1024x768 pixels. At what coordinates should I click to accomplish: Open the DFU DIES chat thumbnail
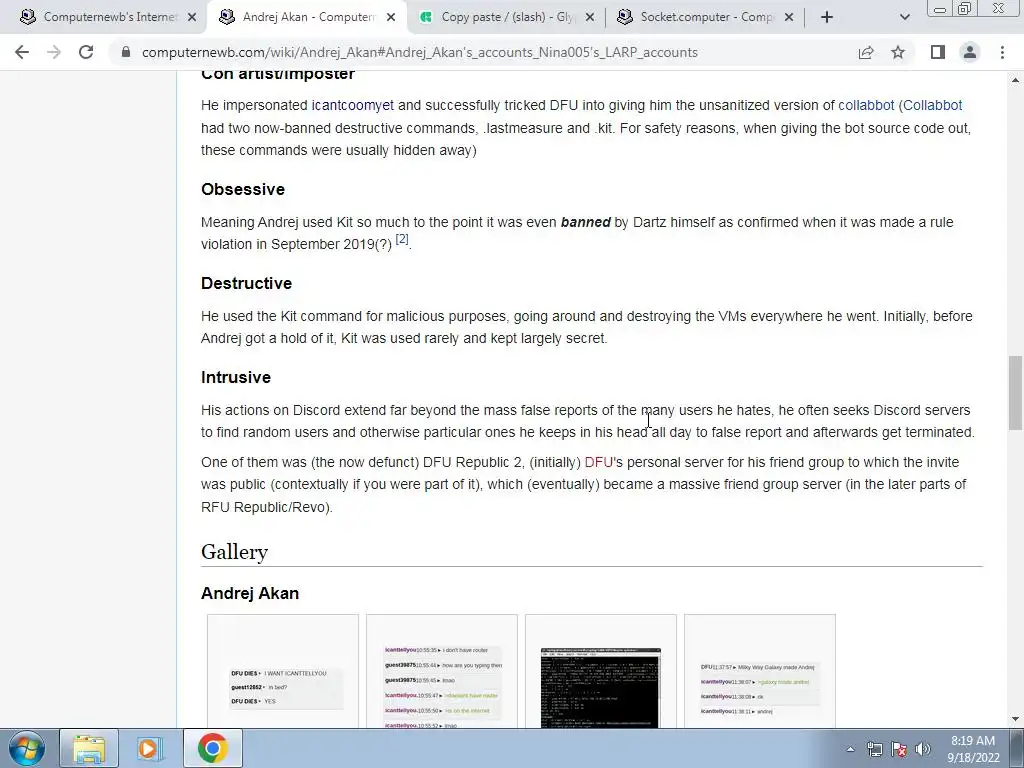(x=283, y=671)
